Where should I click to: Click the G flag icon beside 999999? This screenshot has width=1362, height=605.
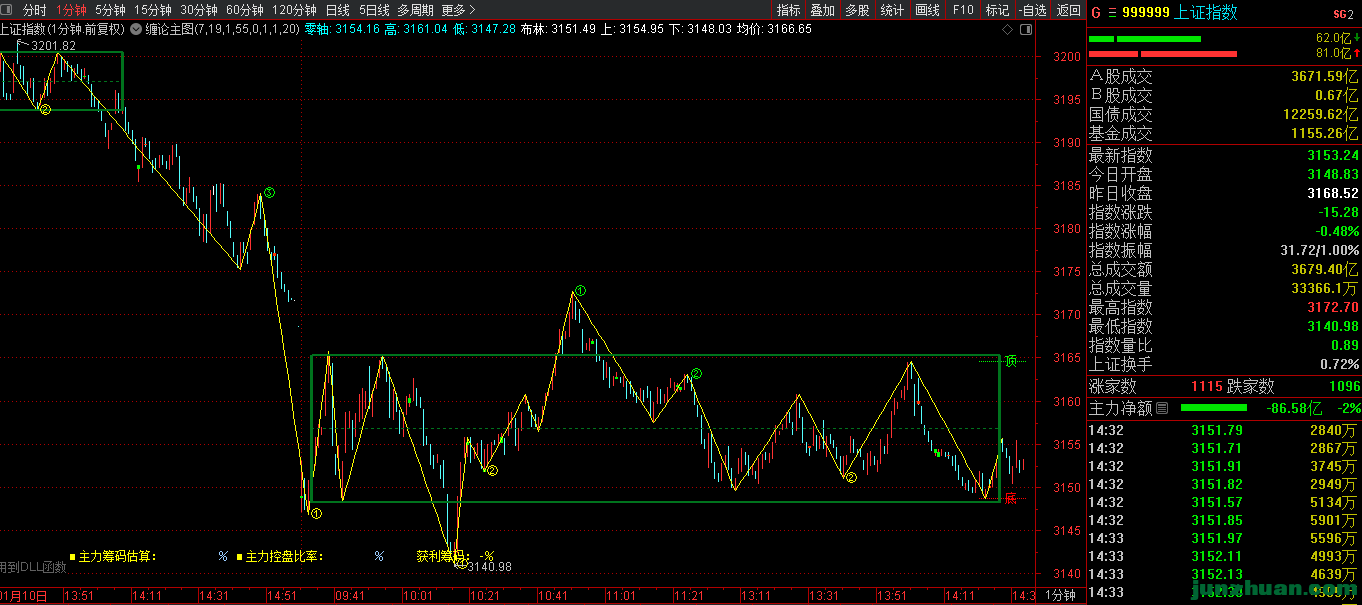pos(1095,13)
